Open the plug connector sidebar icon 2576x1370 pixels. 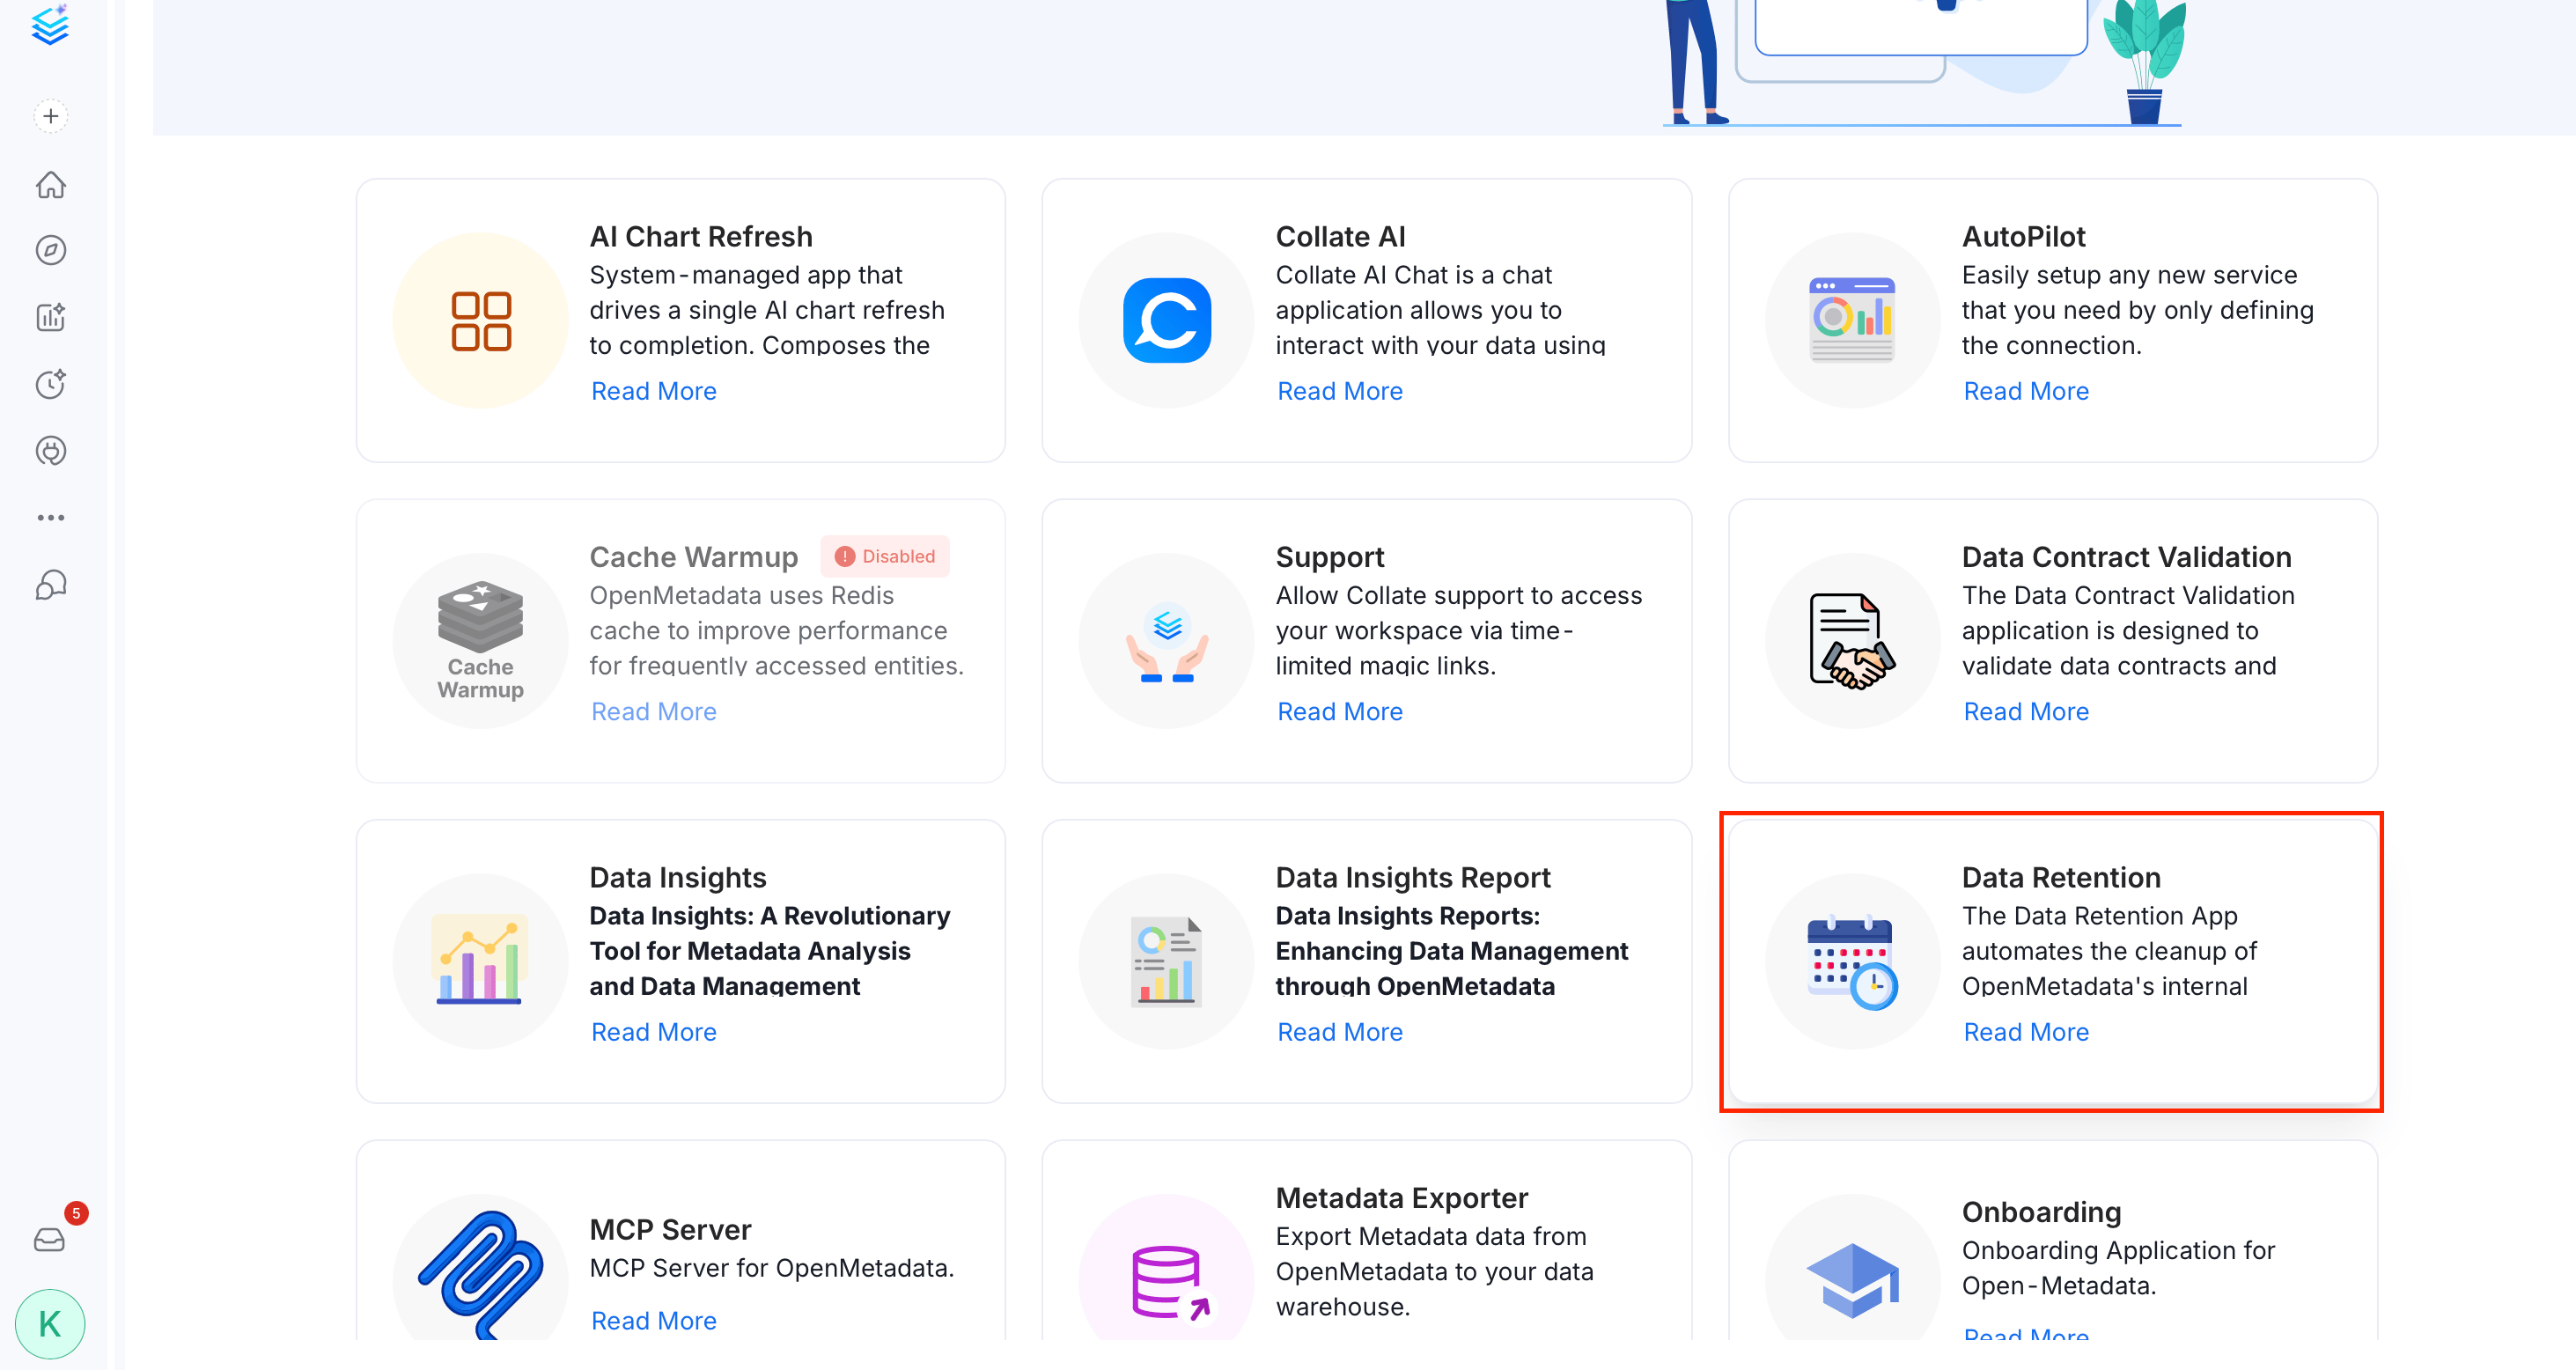pyautogui.click(x=51, y=451)
